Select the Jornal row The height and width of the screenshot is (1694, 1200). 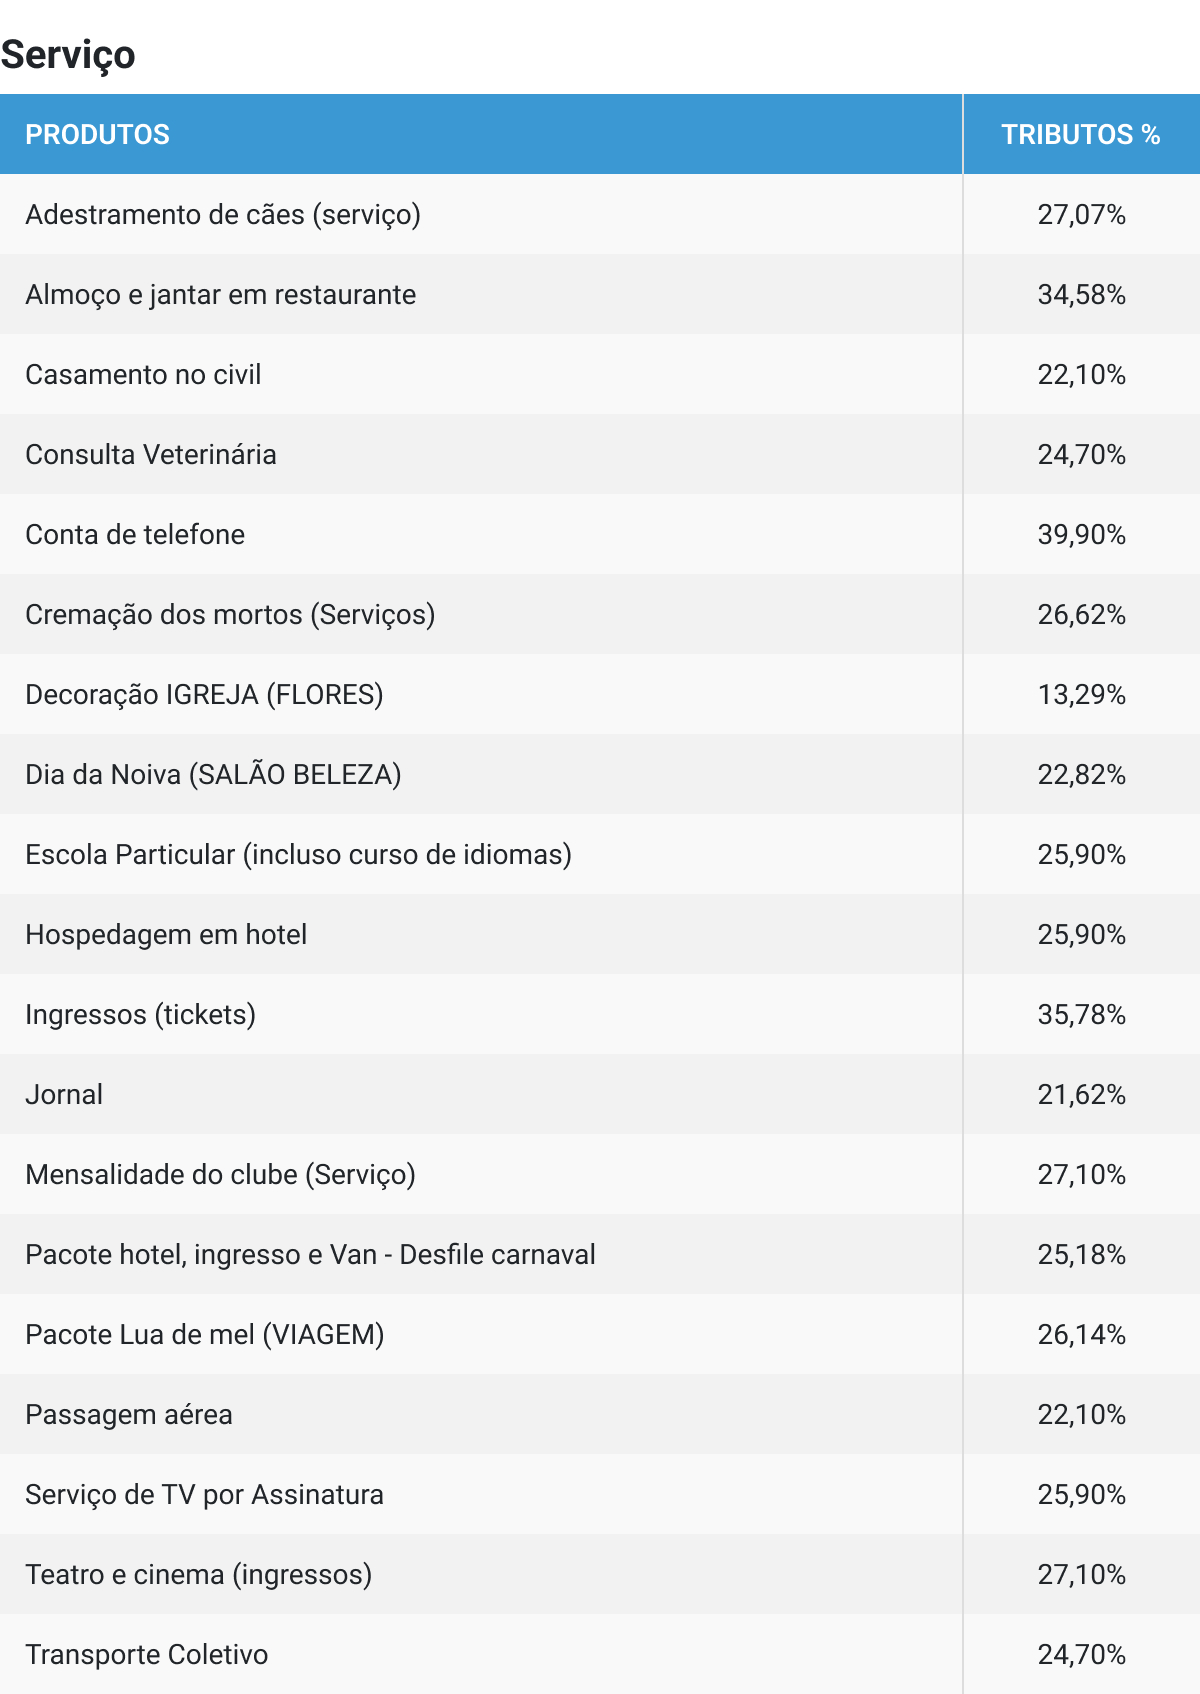pyautogui.click(x=64, y=1095)
